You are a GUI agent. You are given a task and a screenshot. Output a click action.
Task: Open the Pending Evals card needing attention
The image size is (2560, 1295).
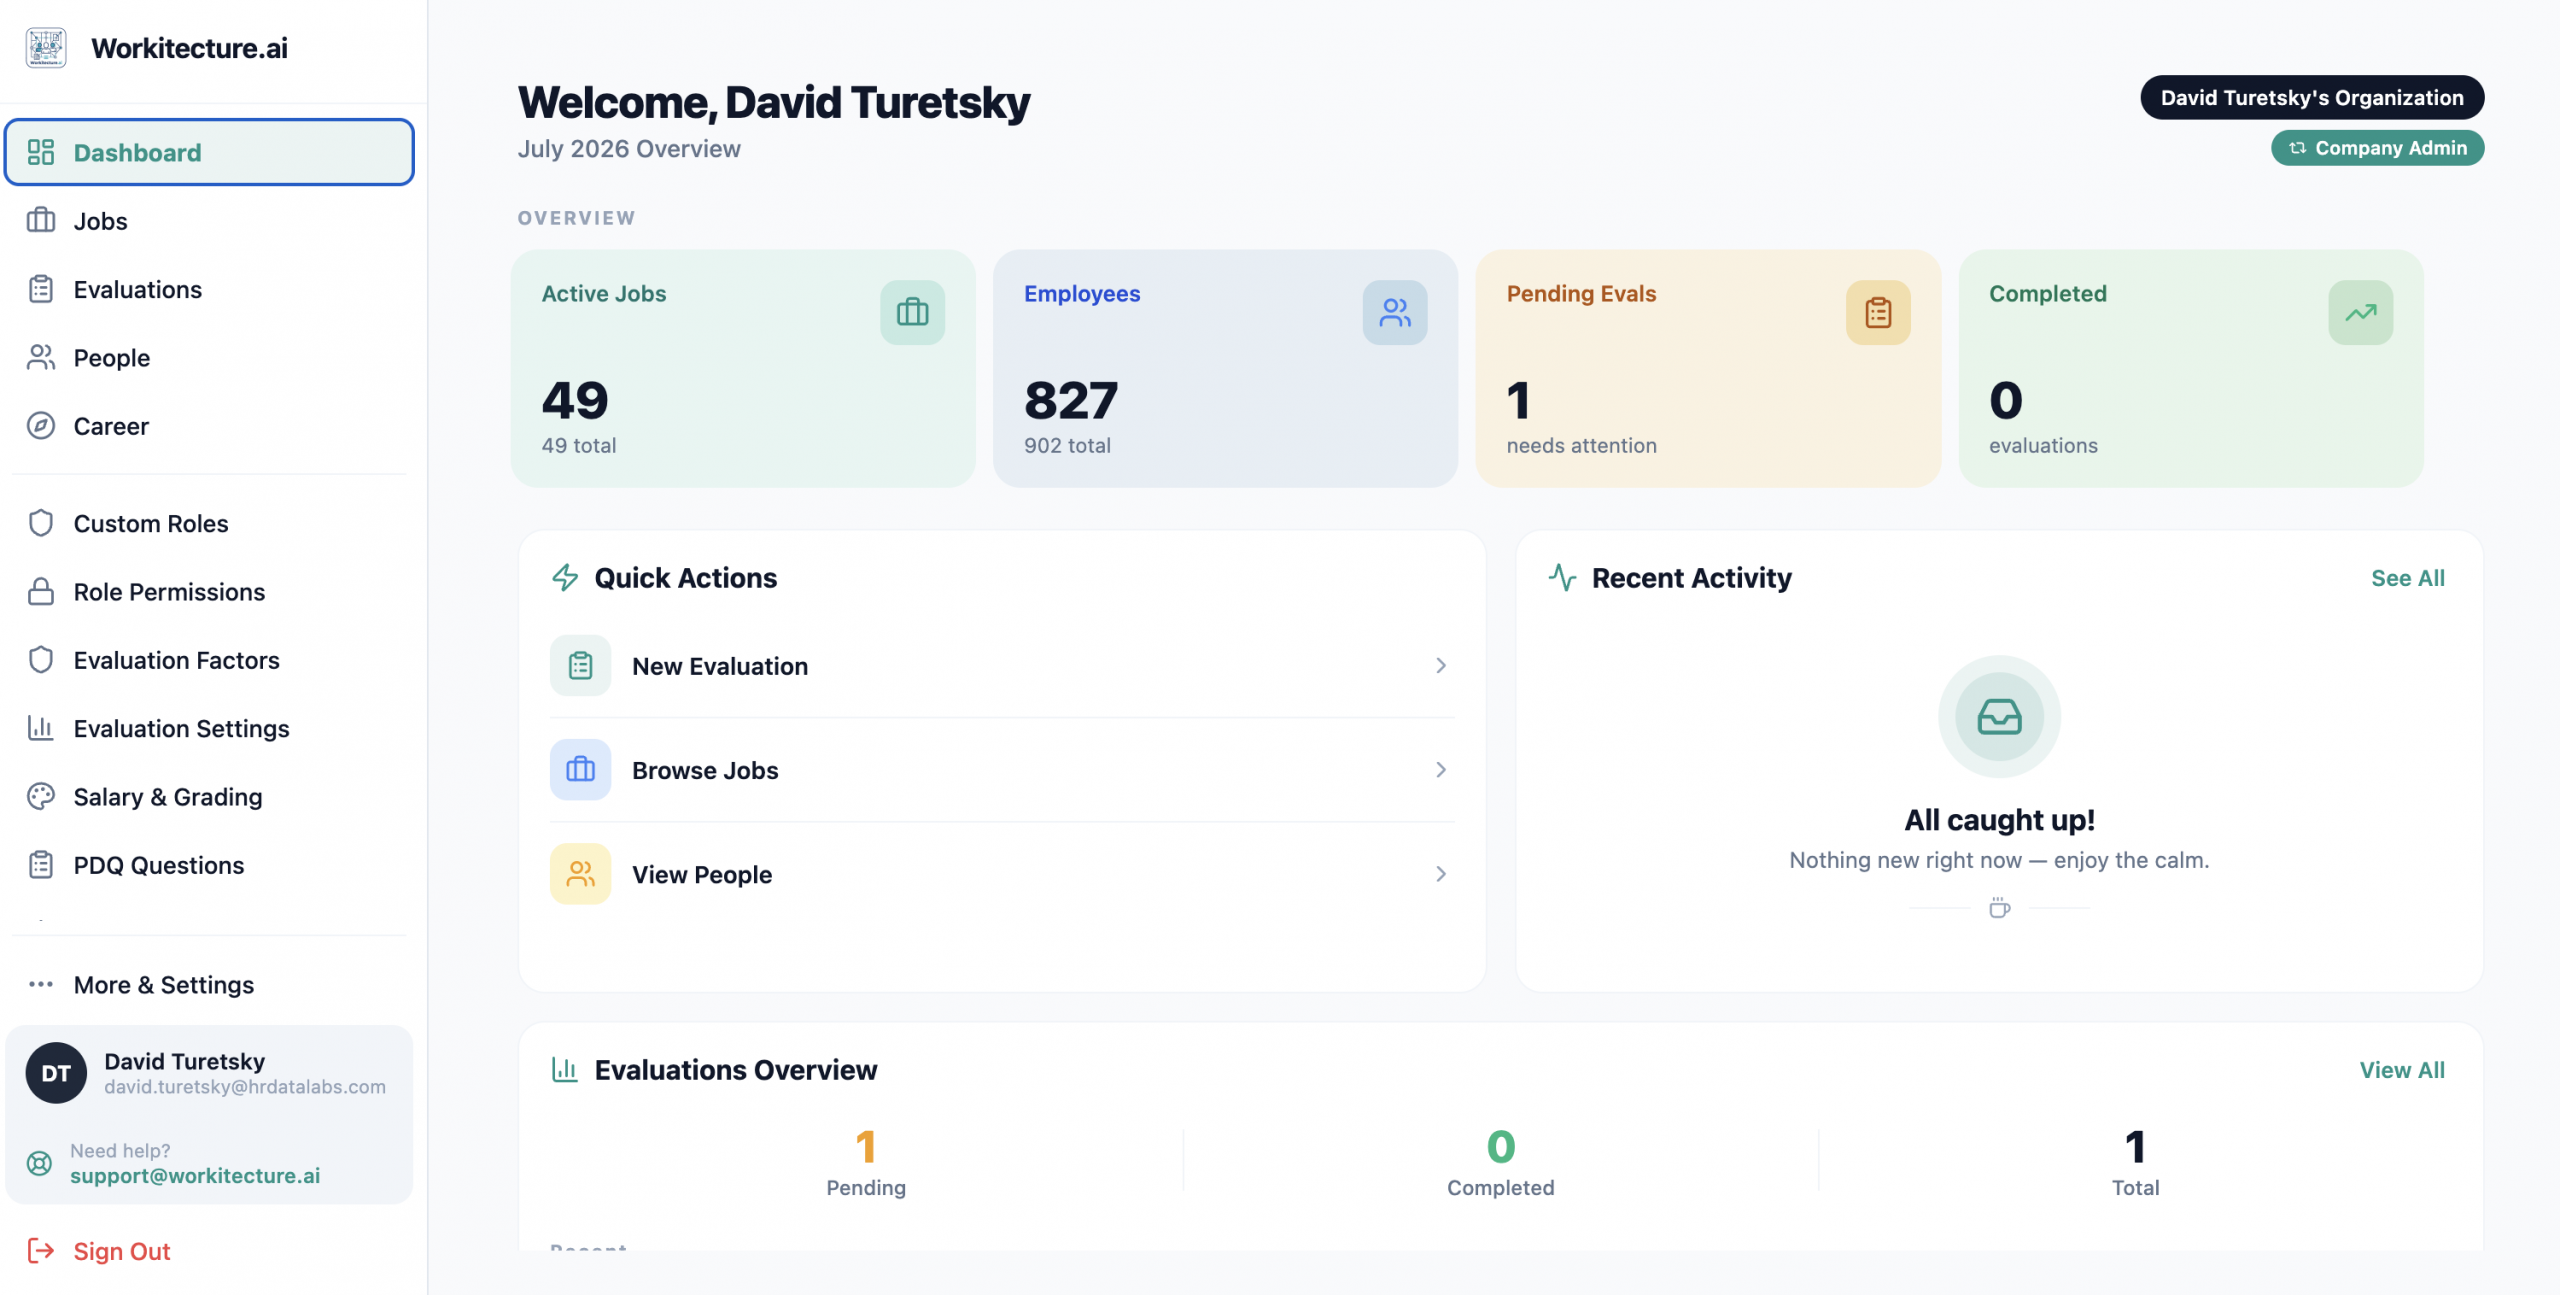(1708, 369)
